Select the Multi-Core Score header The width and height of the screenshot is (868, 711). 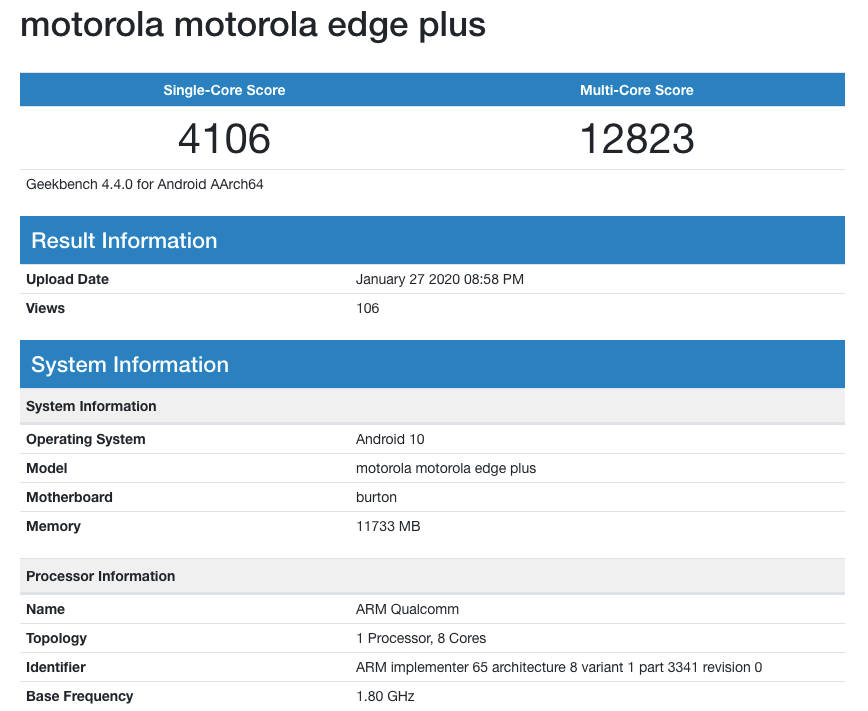(x=637, y=90)
